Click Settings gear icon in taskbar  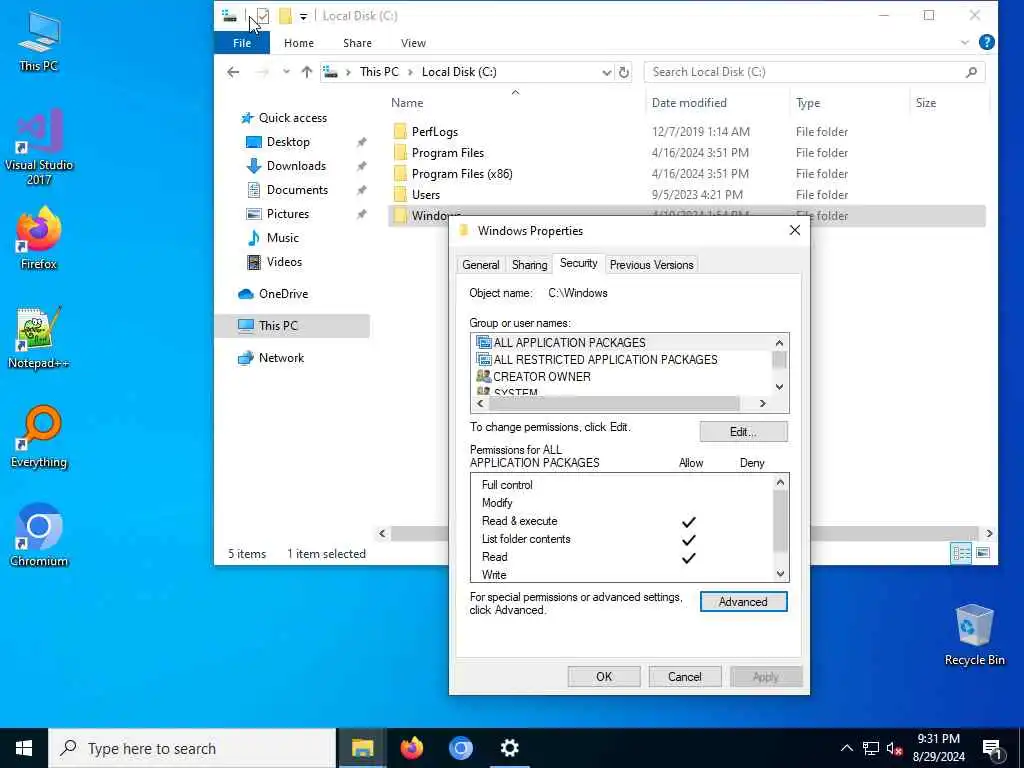[x=509, y=748]
